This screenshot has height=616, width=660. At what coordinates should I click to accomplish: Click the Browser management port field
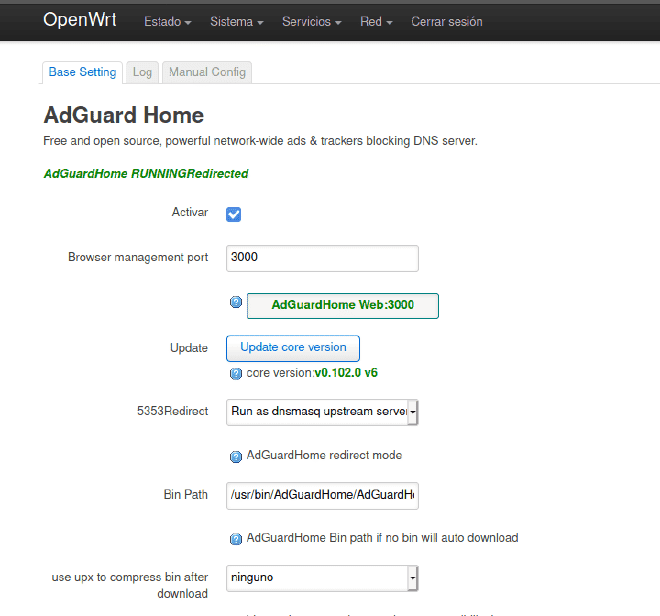point(322,258)
